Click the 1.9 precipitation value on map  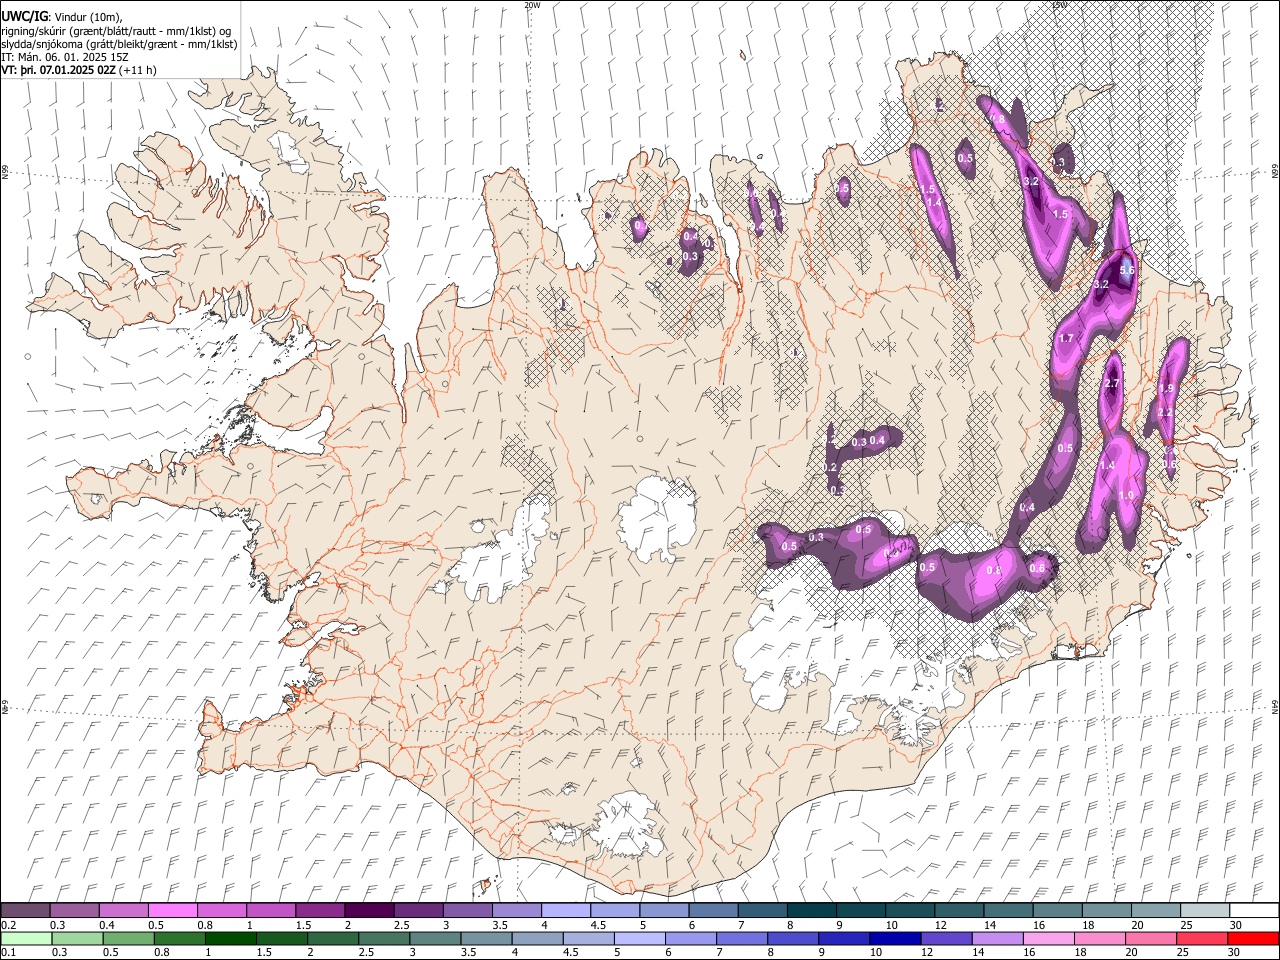coord(1166,388)
